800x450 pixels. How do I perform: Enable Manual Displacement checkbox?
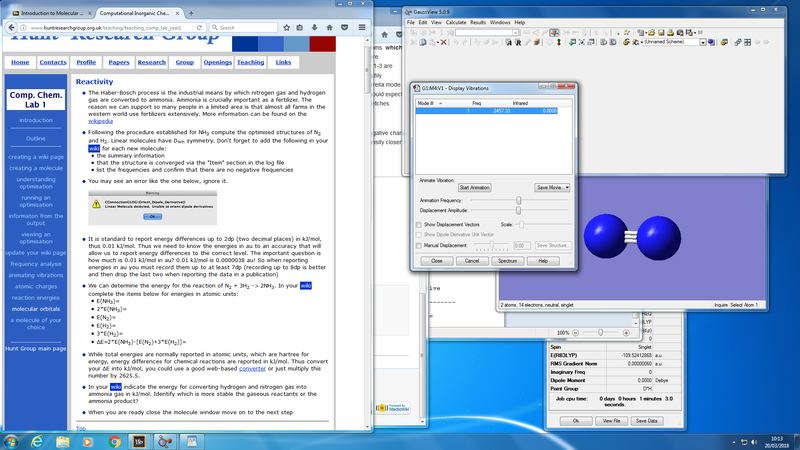(419, 245)
